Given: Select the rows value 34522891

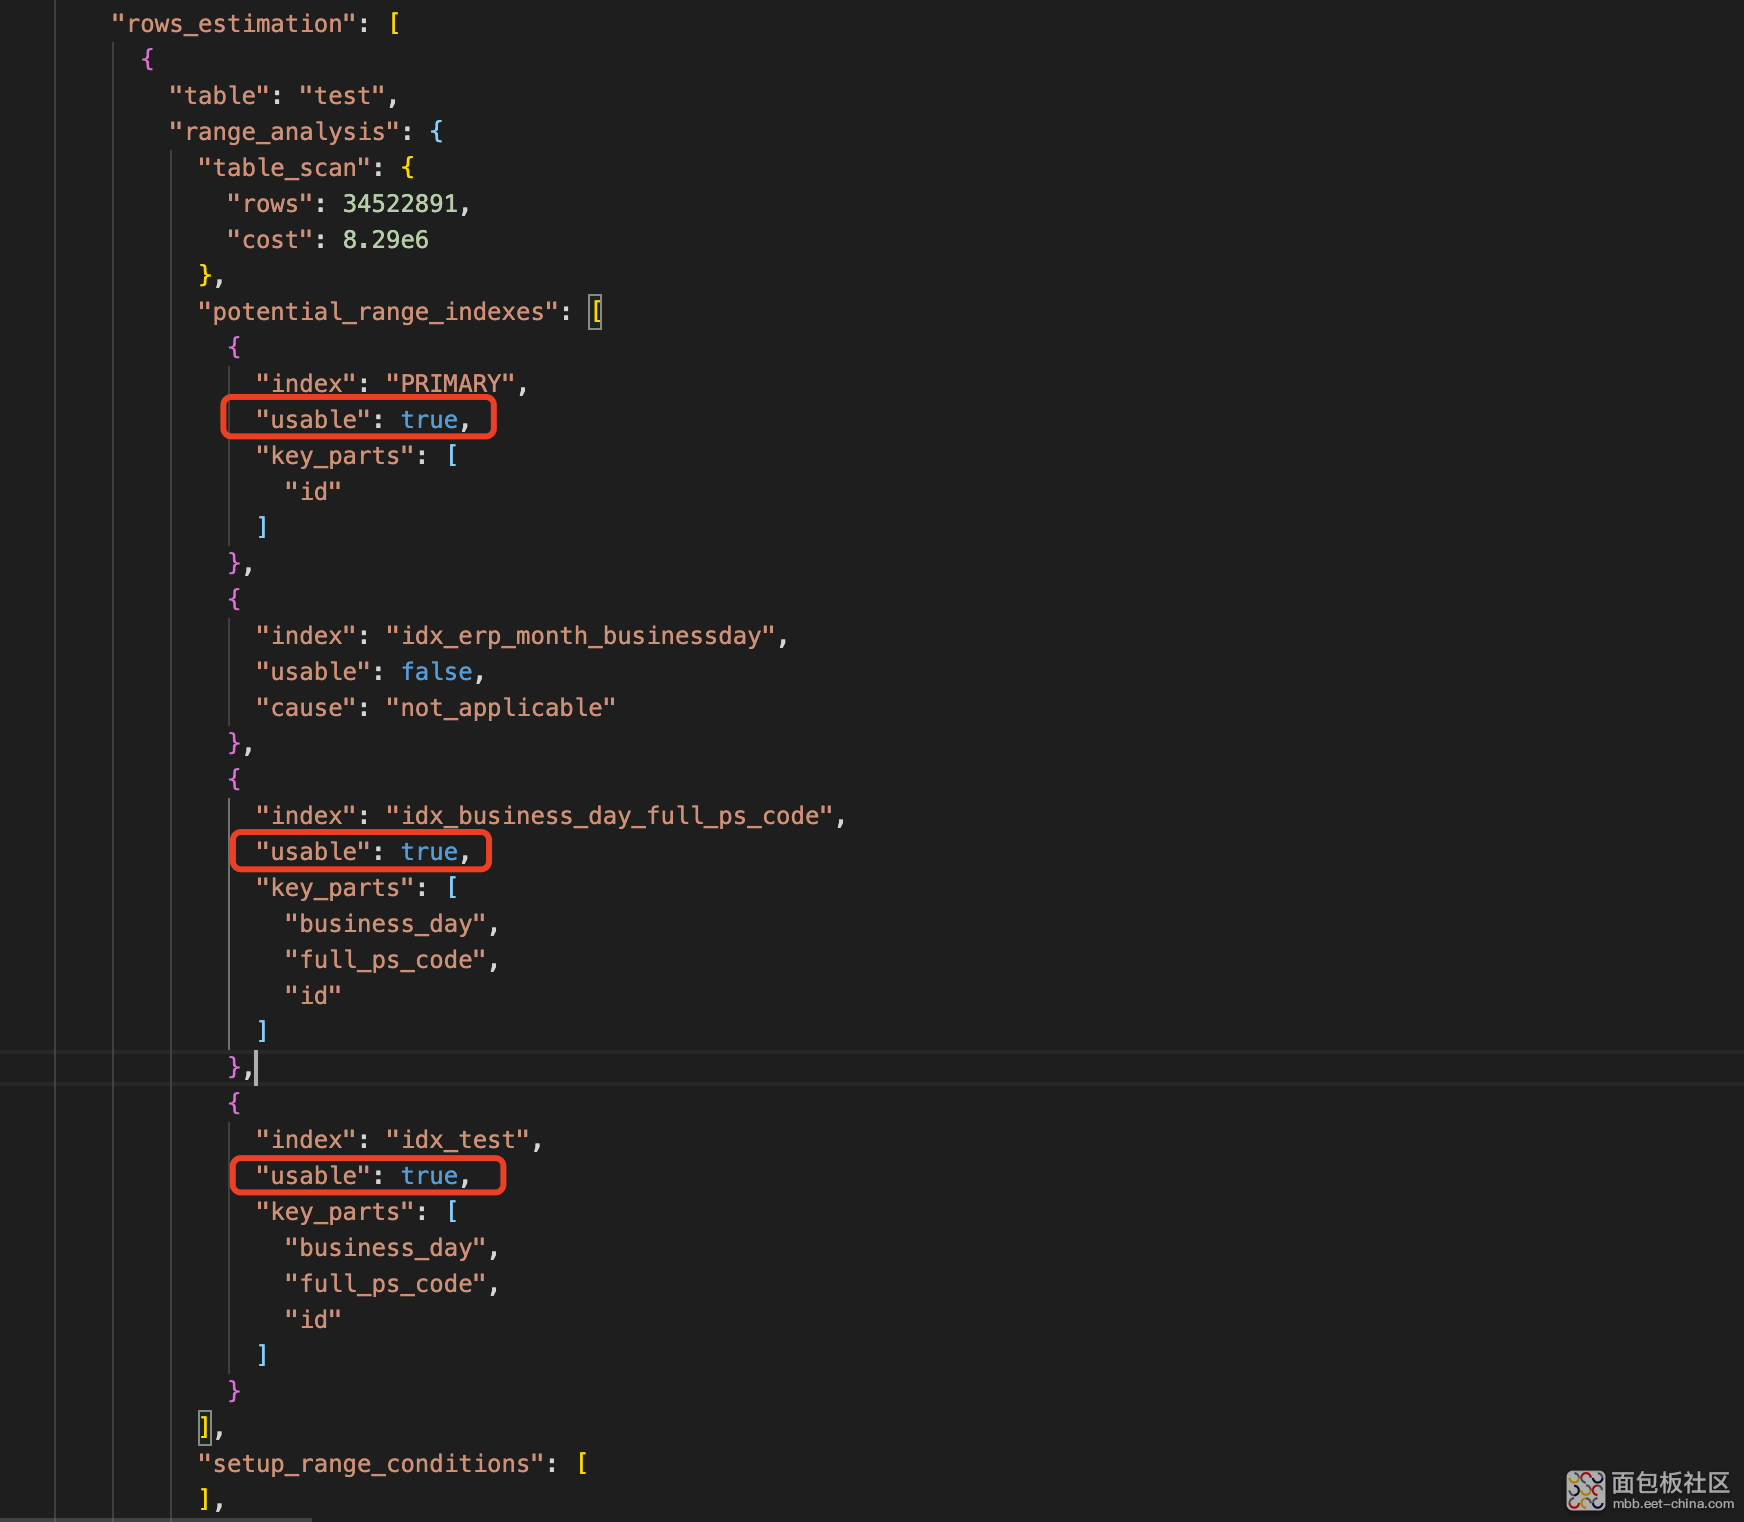Looking at the screenshot, I should [x=400, y=204].
